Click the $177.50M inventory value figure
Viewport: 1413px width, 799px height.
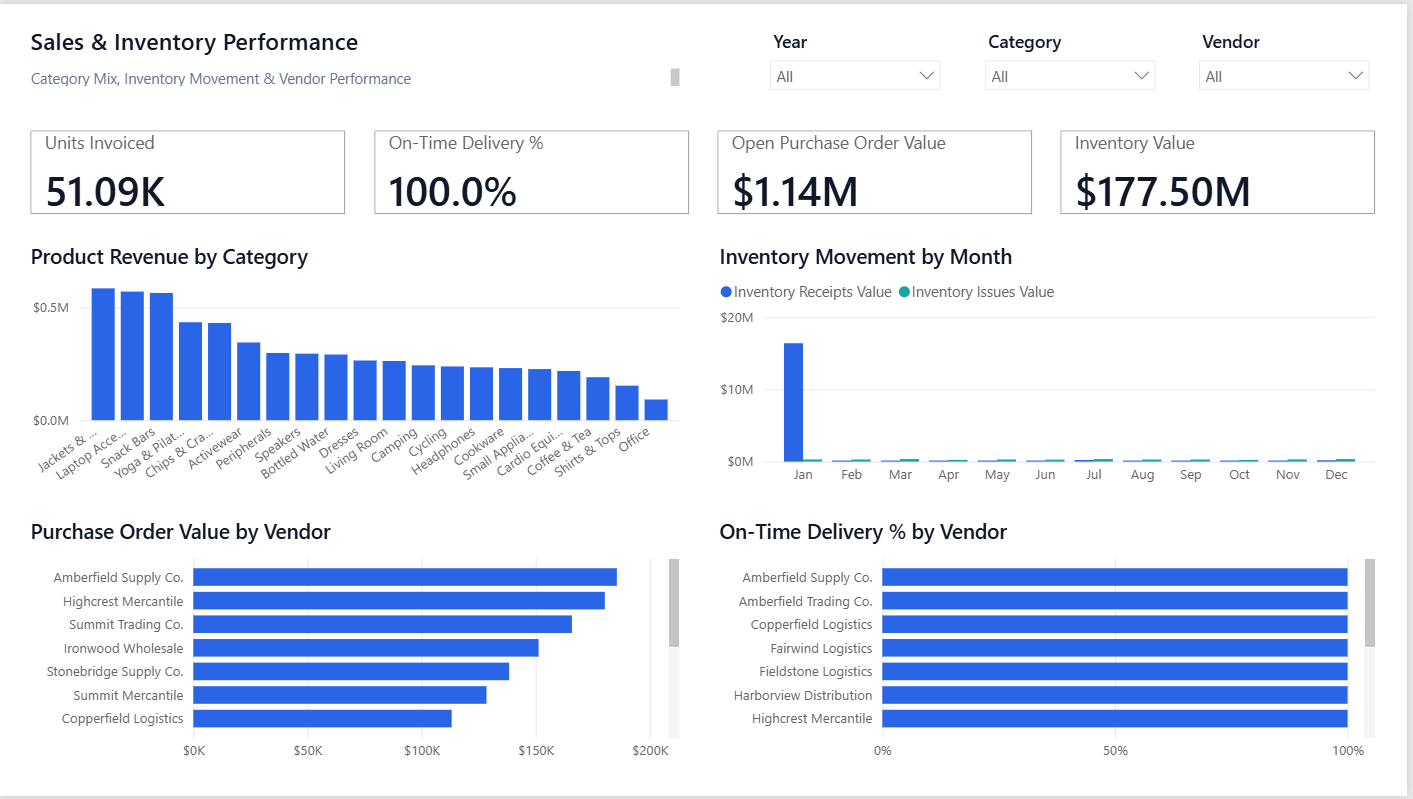tap(1163, 191)
